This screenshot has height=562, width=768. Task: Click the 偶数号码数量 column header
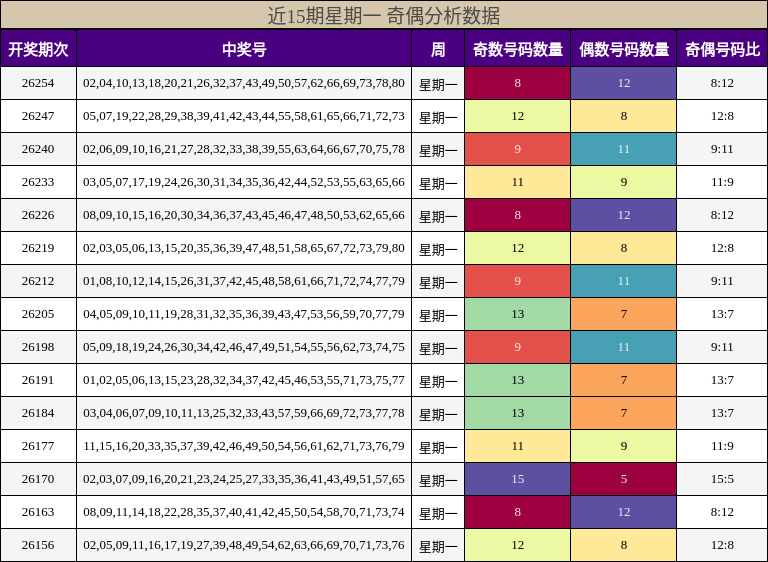[x=624, y=49]
